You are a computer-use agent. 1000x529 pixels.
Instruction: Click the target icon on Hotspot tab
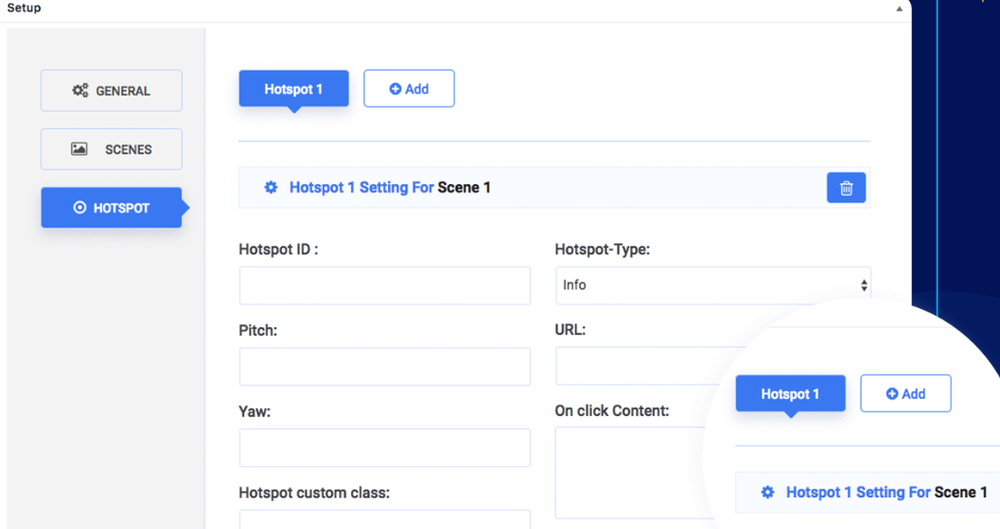(x=80, y=208)
